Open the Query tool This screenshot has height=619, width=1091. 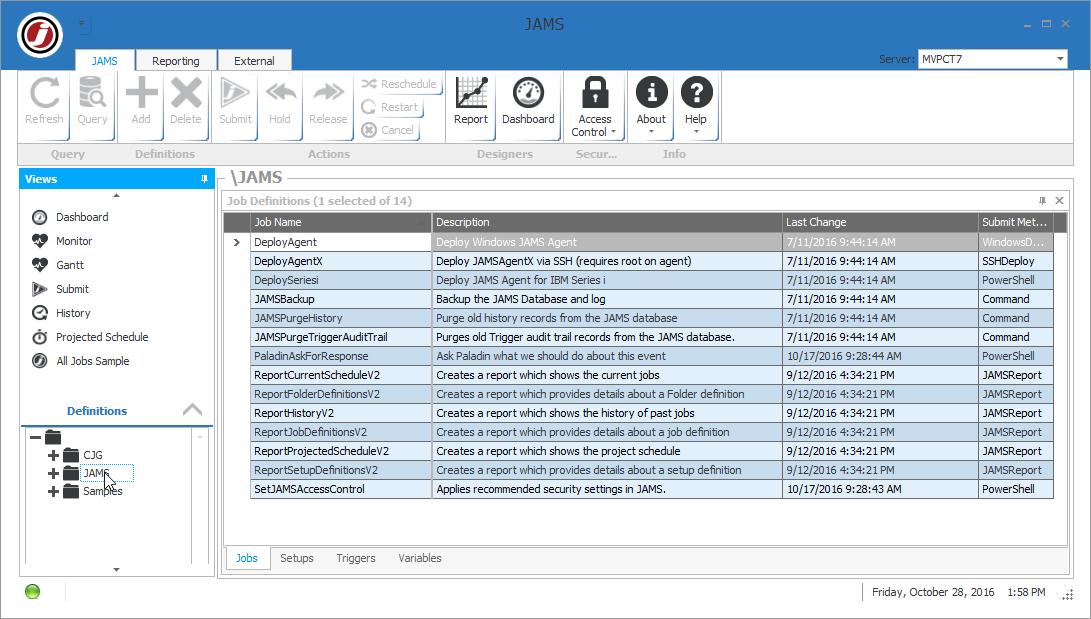(x=92, y=102)
